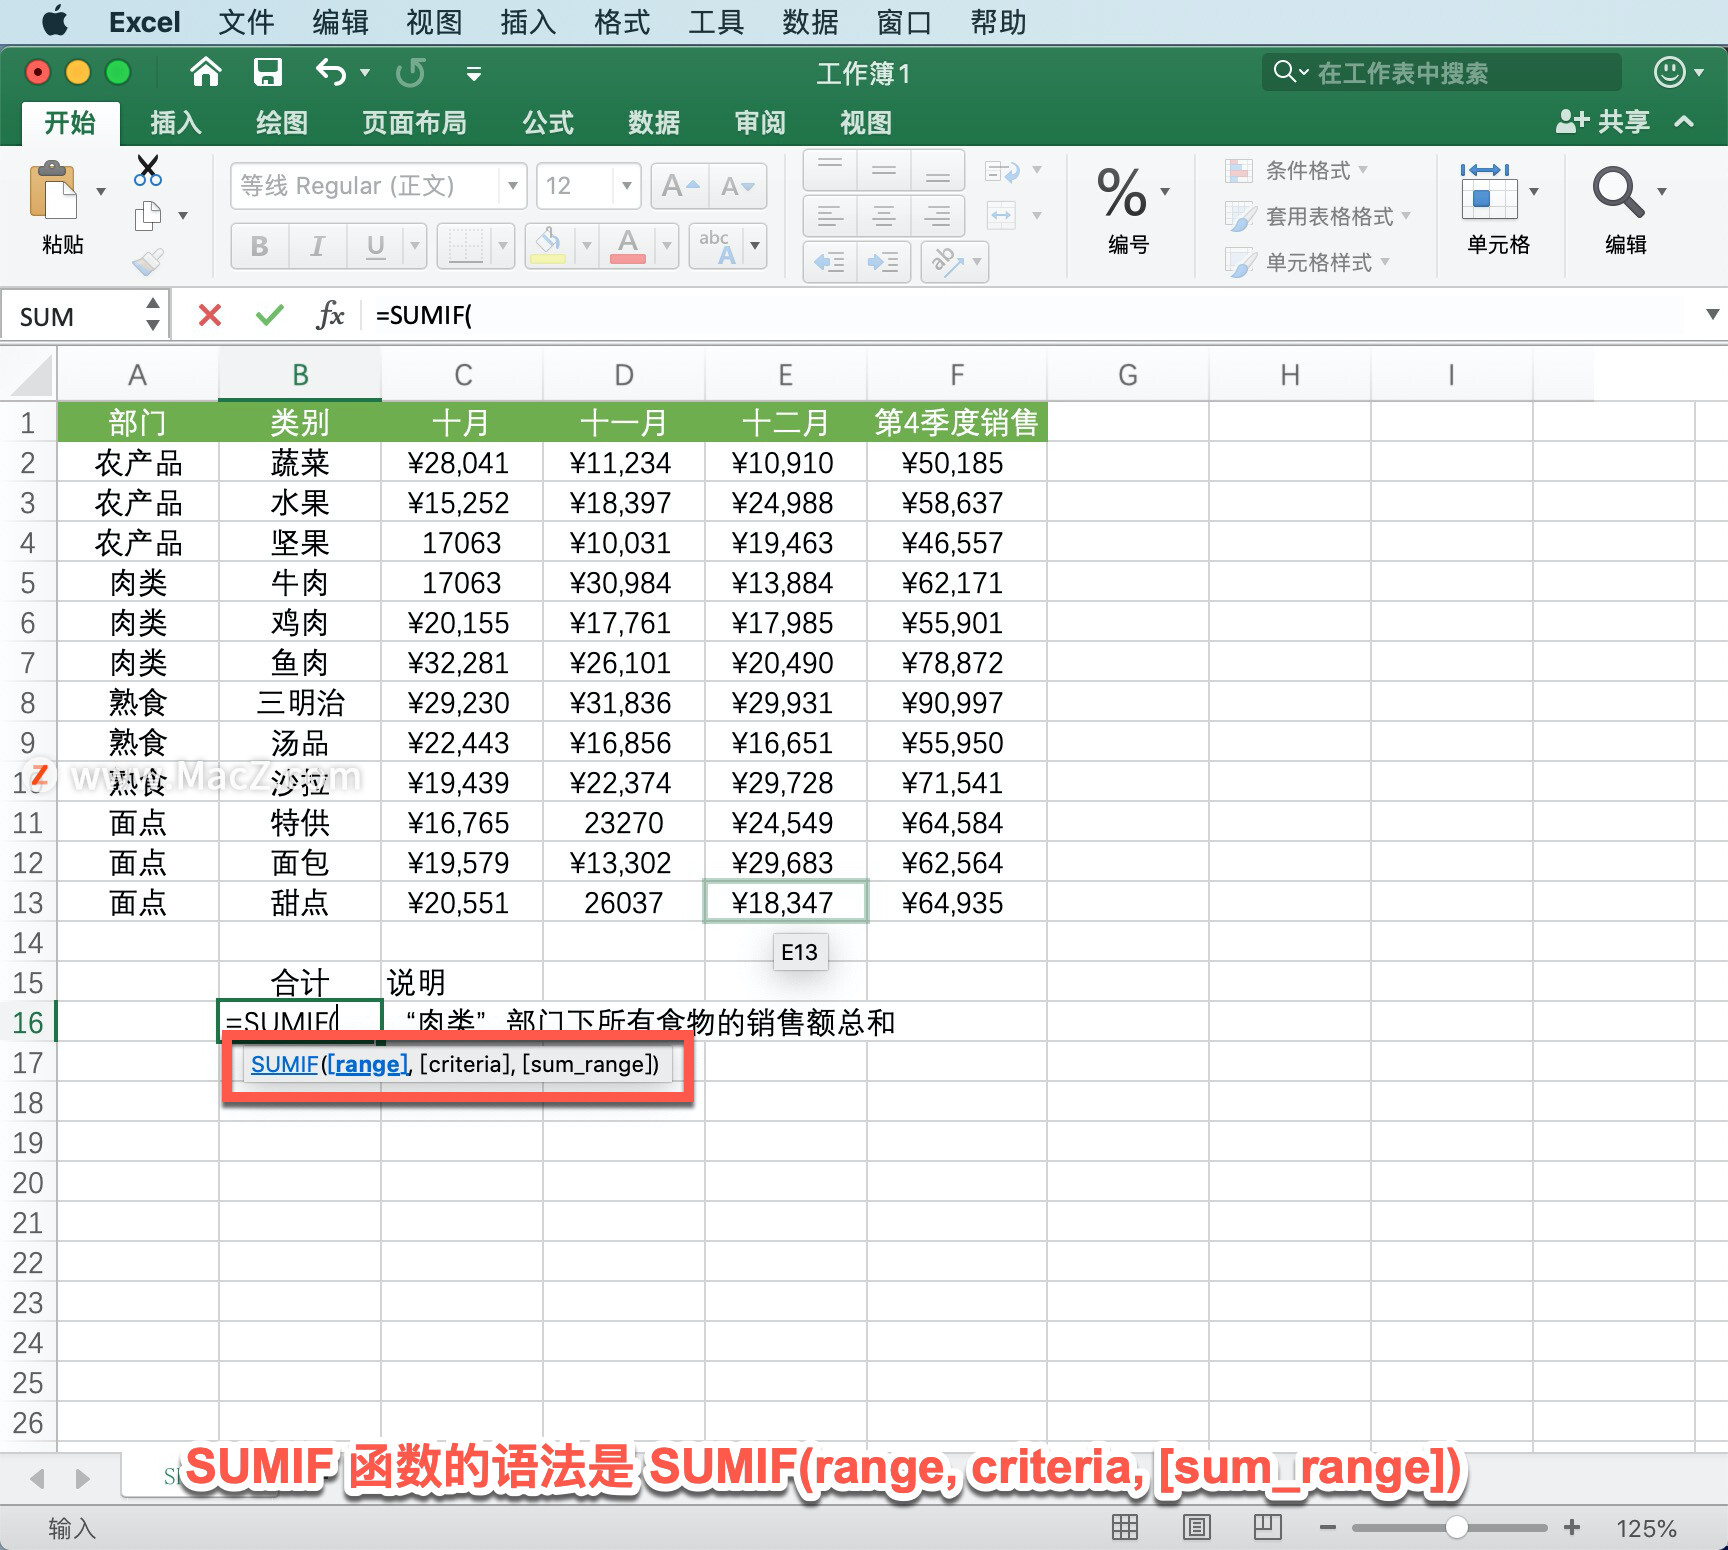The image size is (1728, 1550).
Task: Open the 审阅 ribbon tab
Action: [760, 123]
